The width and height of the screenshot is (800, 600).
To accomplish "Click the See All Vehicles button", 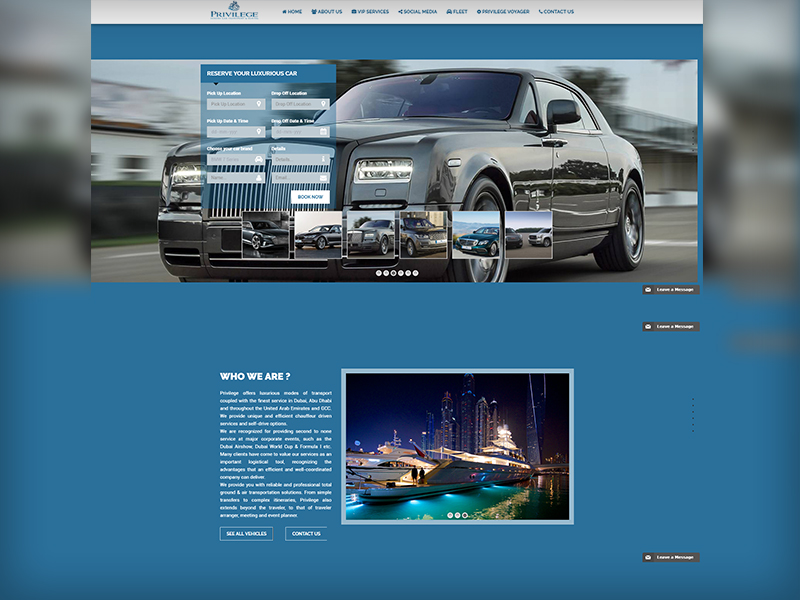I will point(246,534).
